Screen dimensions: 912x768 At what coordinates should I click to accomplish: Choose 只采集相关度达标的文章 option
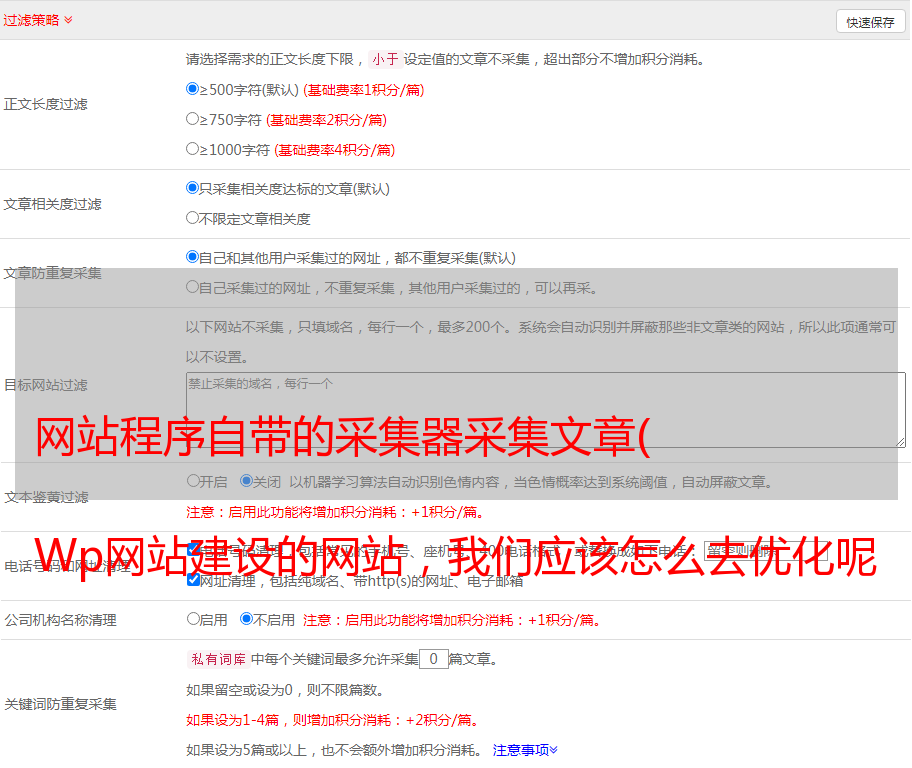tap(192, 188)
